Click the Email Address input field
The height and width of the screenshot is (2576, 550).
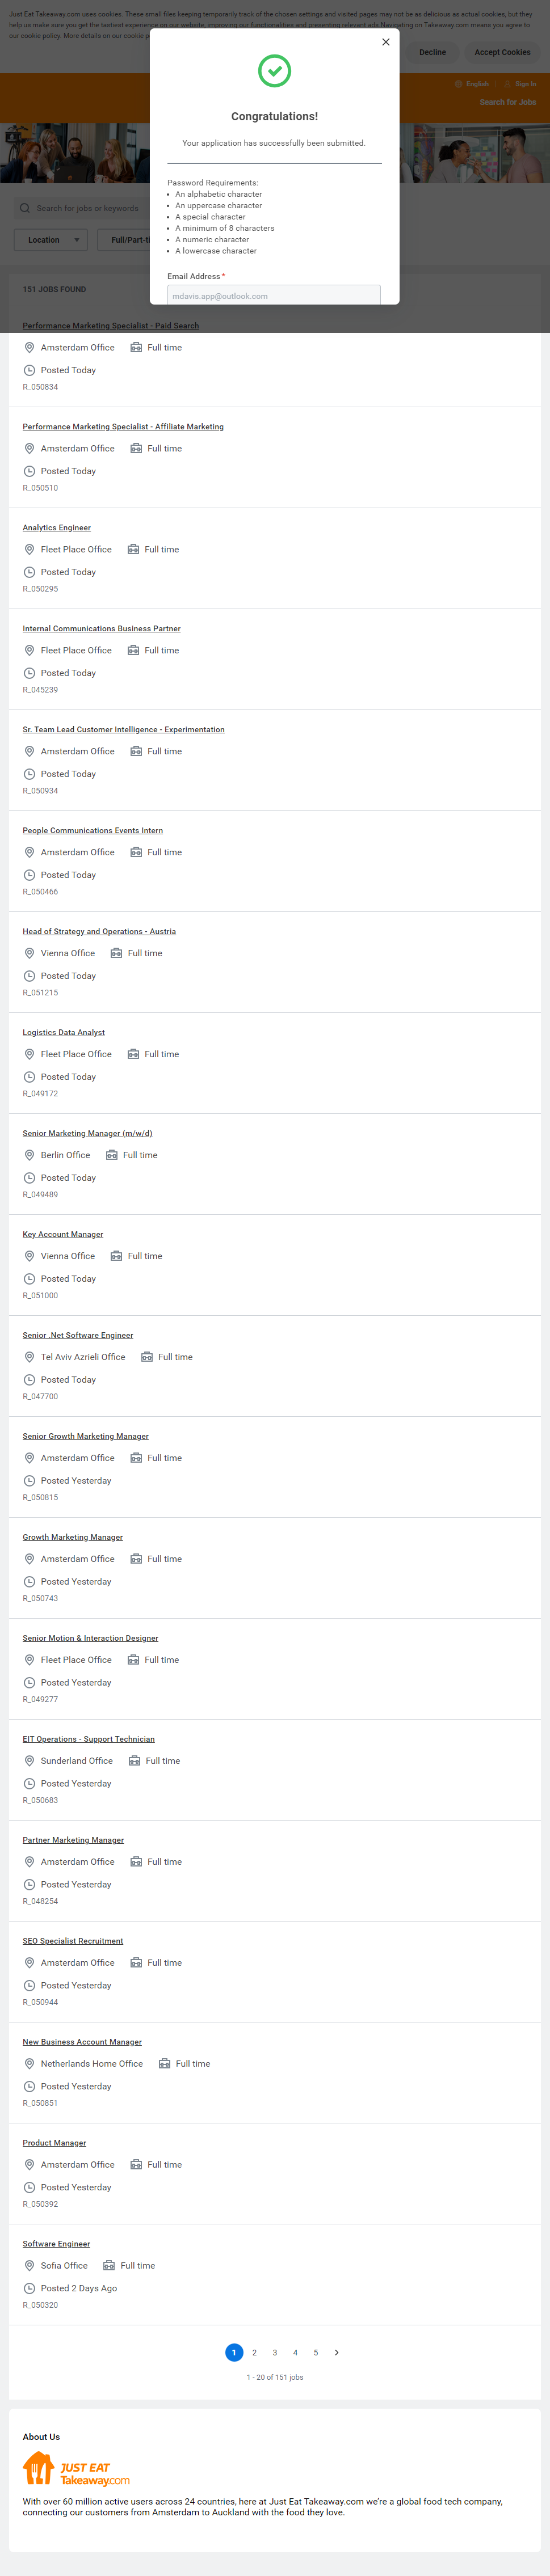point(274,295)
